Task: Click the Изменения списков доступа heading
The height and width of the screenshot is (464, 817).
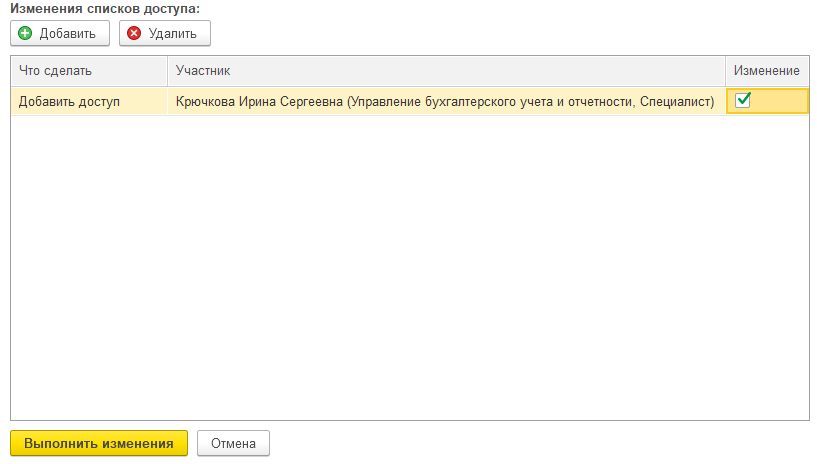Action: point(106,8)
